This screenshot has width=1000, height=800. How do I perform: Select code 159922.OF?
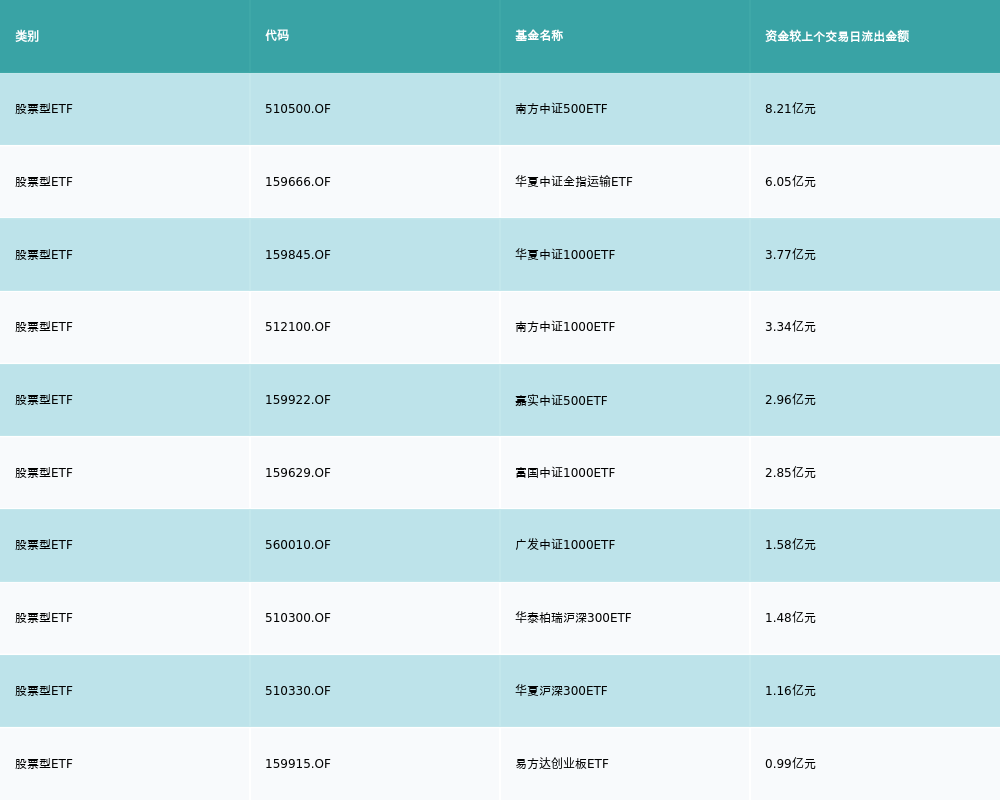tap(298, 400)
